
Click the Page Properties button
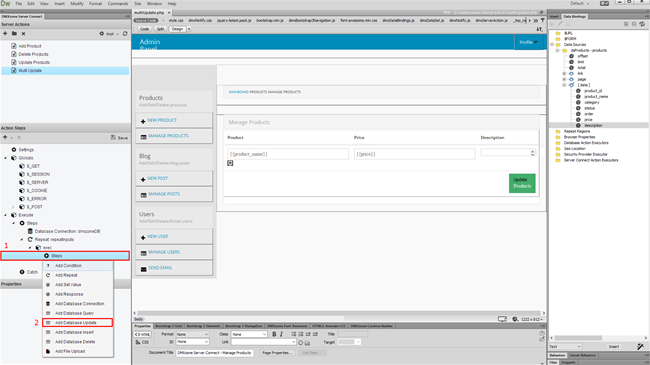pyautogui.click(x=277, y=353)
